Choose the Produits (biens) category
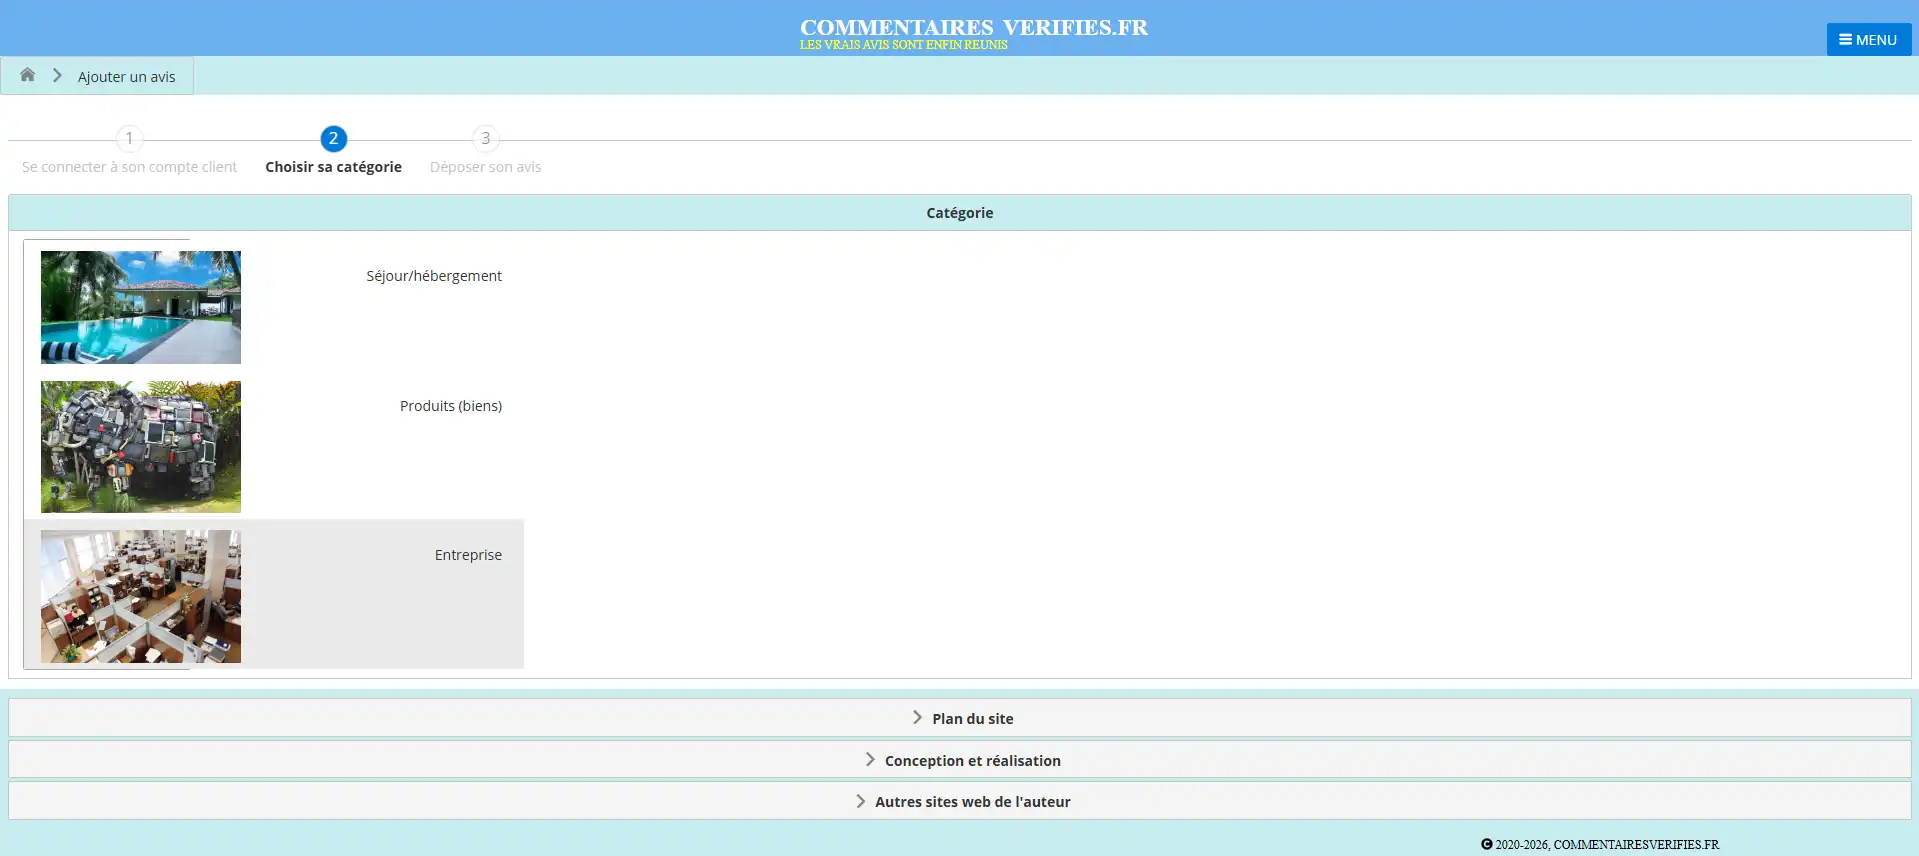The image size is (1919, 856). (451, 406)
